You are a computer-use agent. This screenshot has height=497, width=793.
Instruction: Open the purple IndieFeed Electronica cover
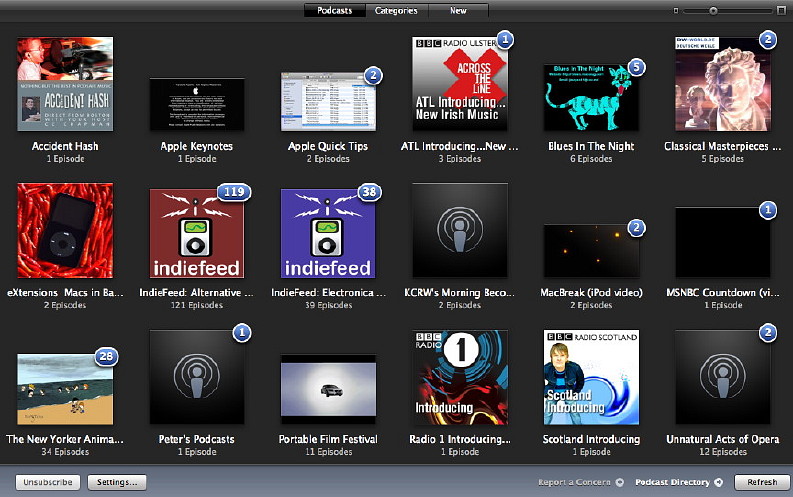pyautogui.click(x=328, y=233)
